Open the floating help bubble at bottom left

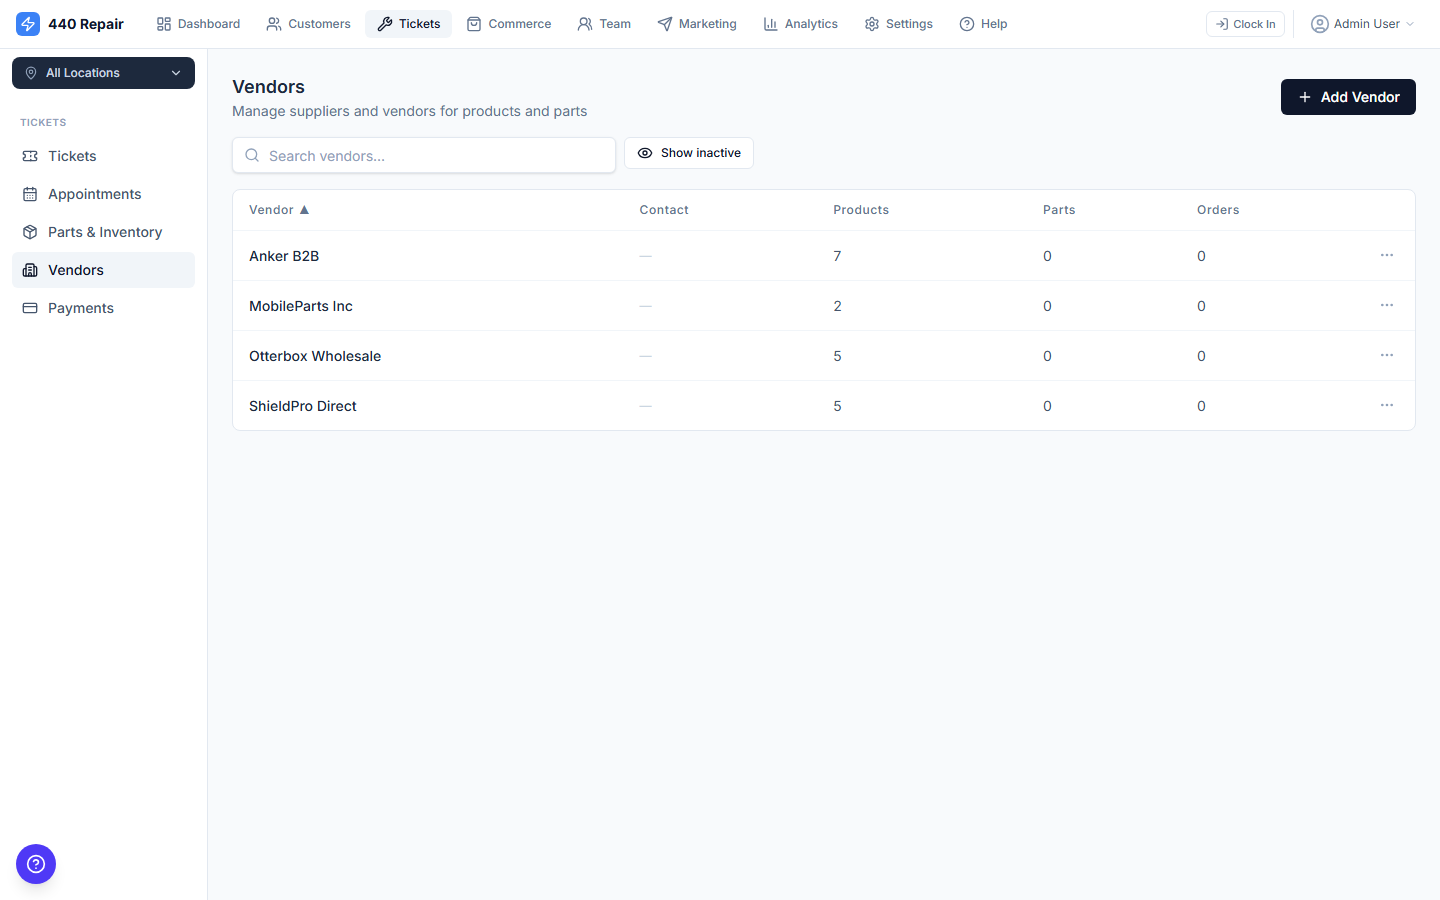click(36, 864)
